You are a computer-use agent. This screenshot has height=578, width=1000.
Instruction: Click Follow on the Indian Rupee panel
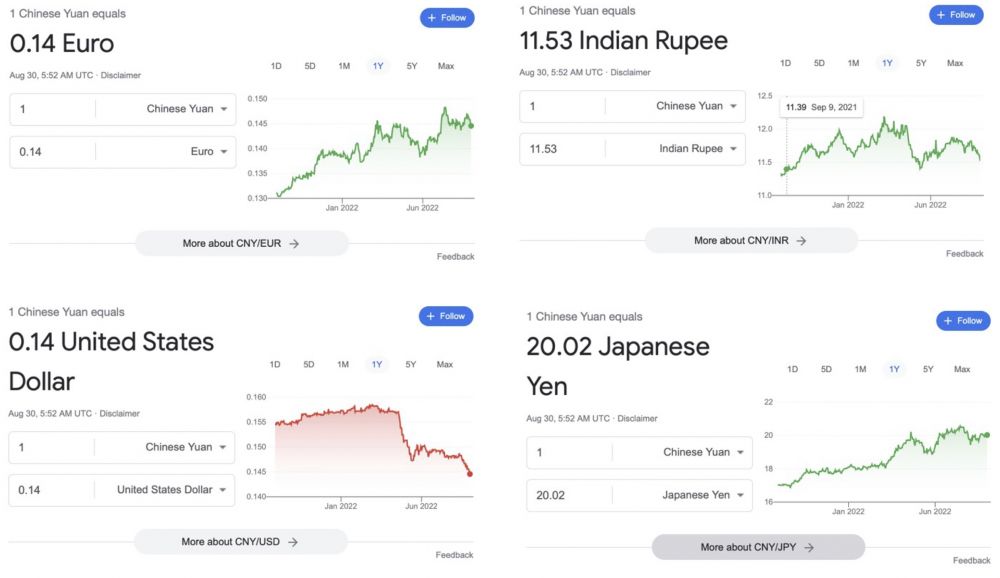pyautogui.click(x=956, y=15)
